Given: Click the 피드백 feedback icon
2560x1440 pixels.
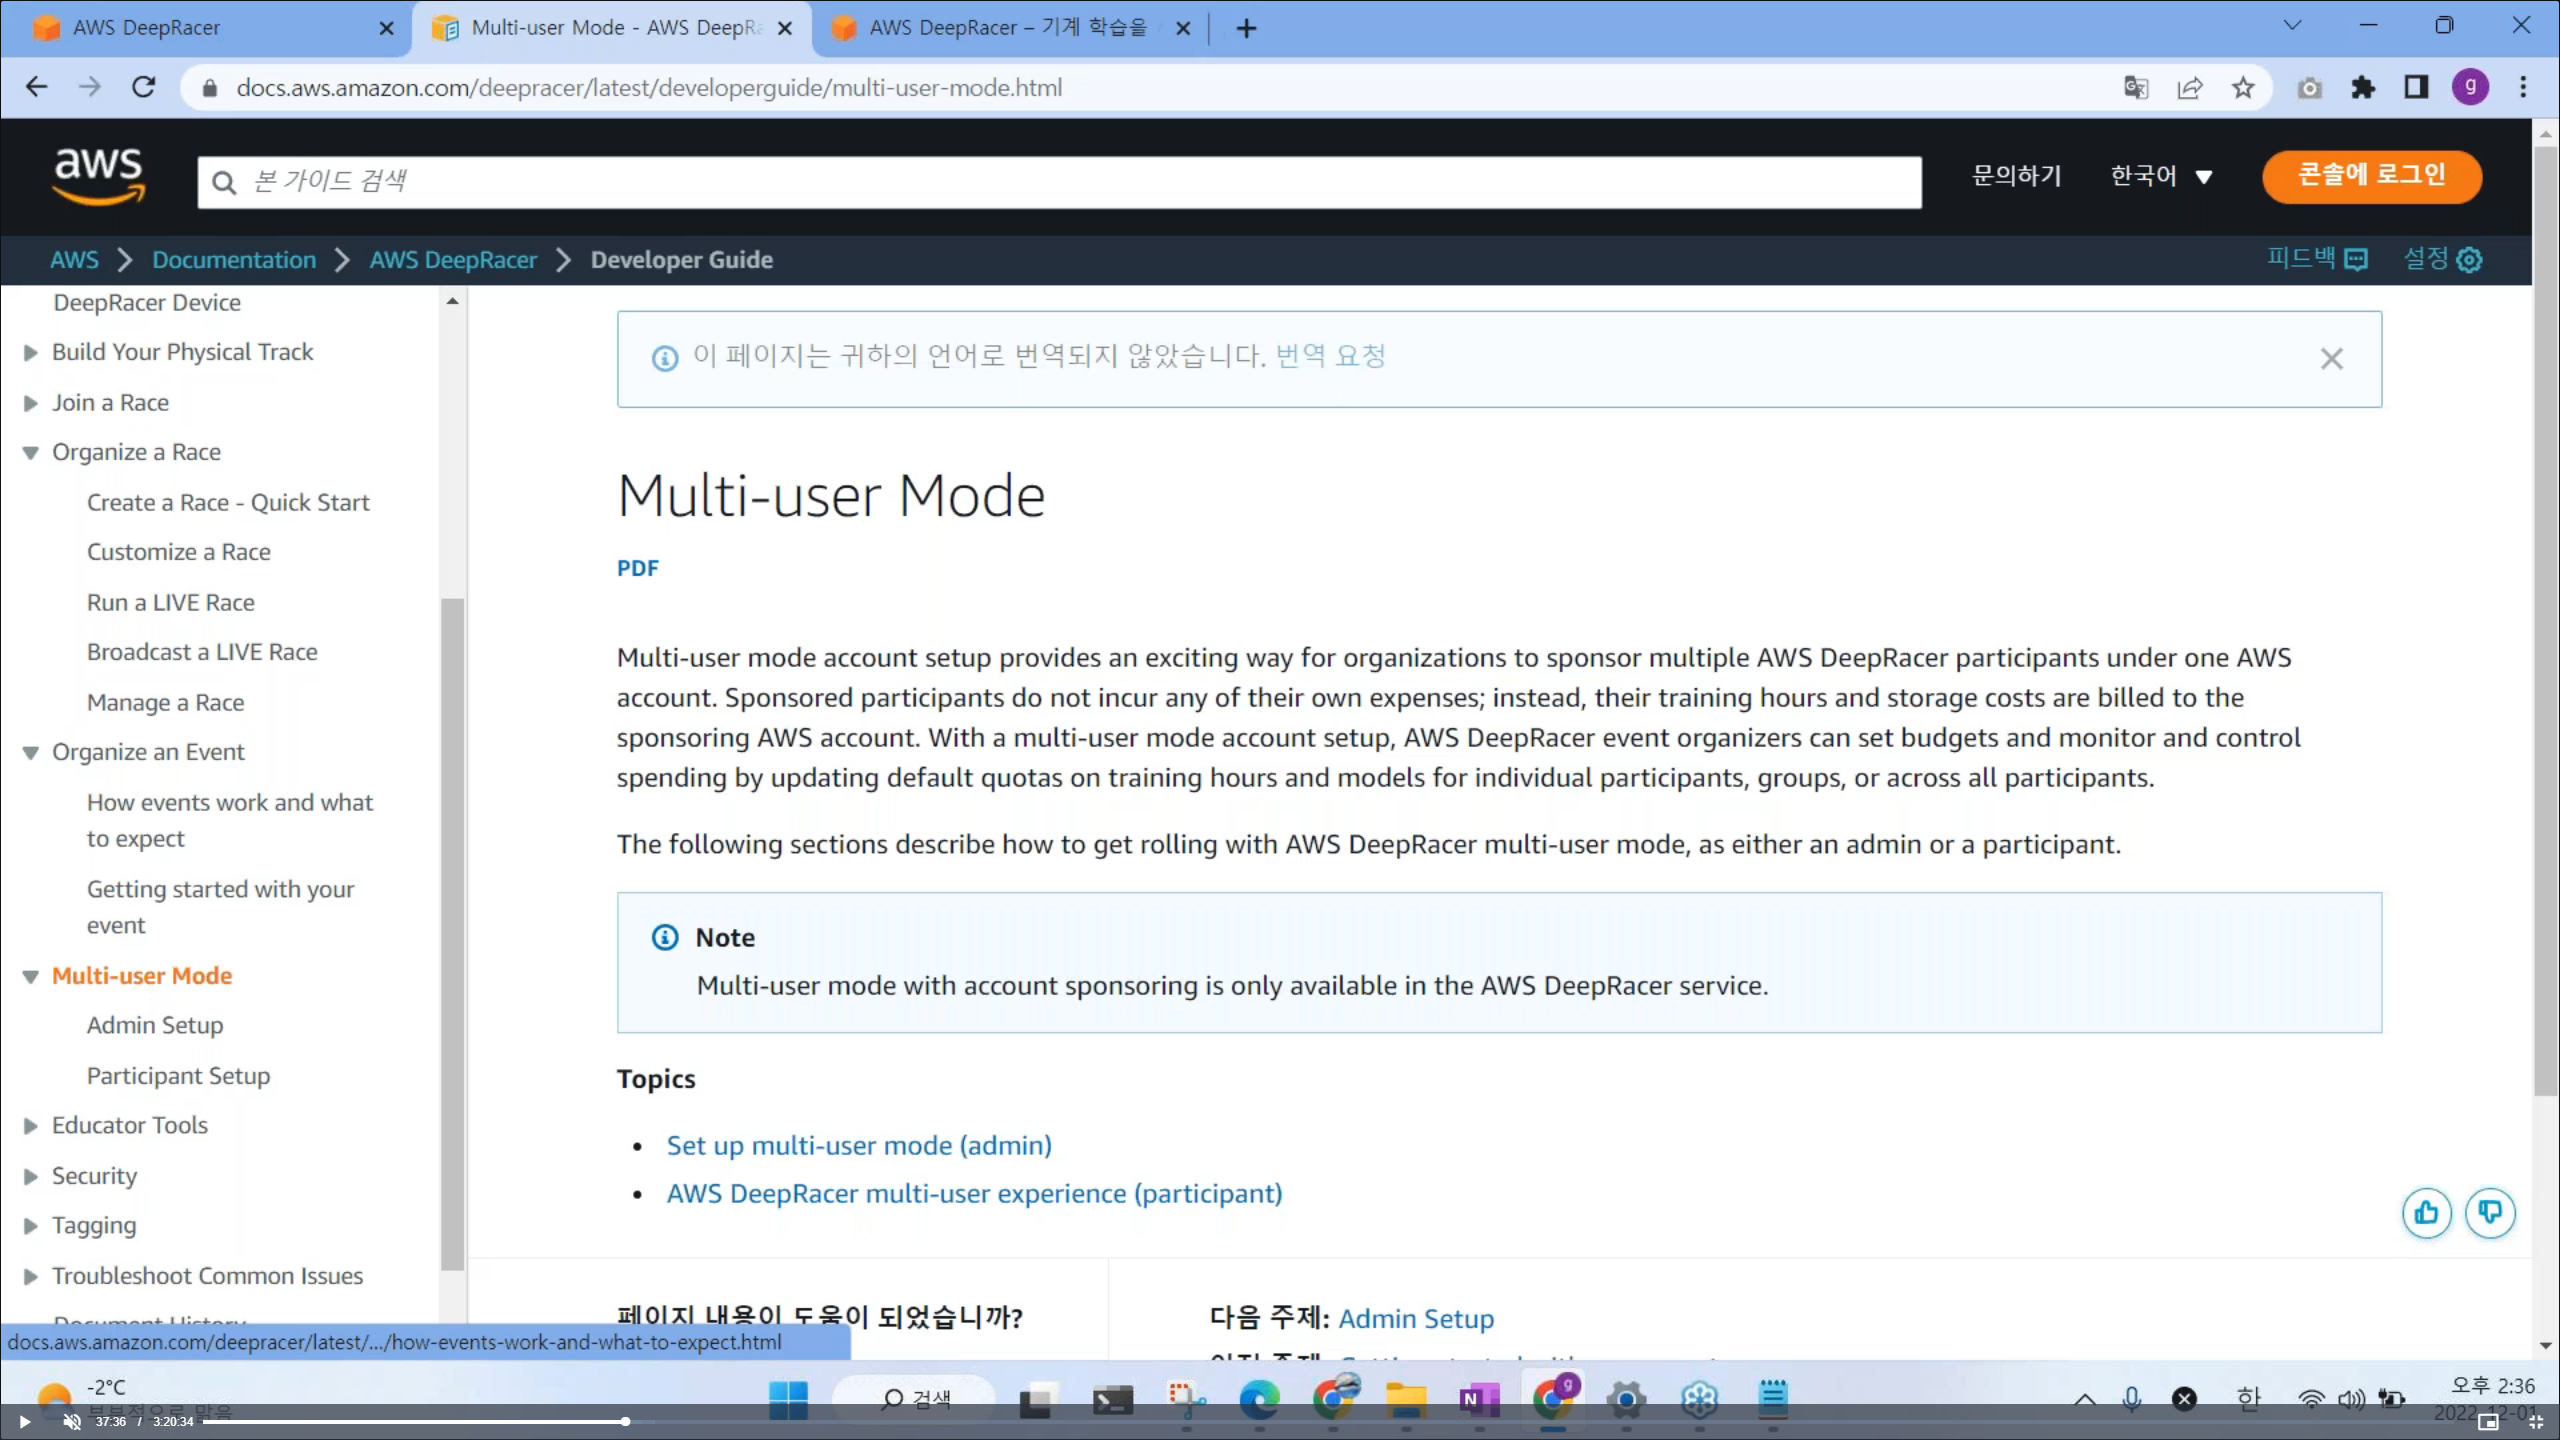Looking at the screenshot, I should pos(2356,260).
